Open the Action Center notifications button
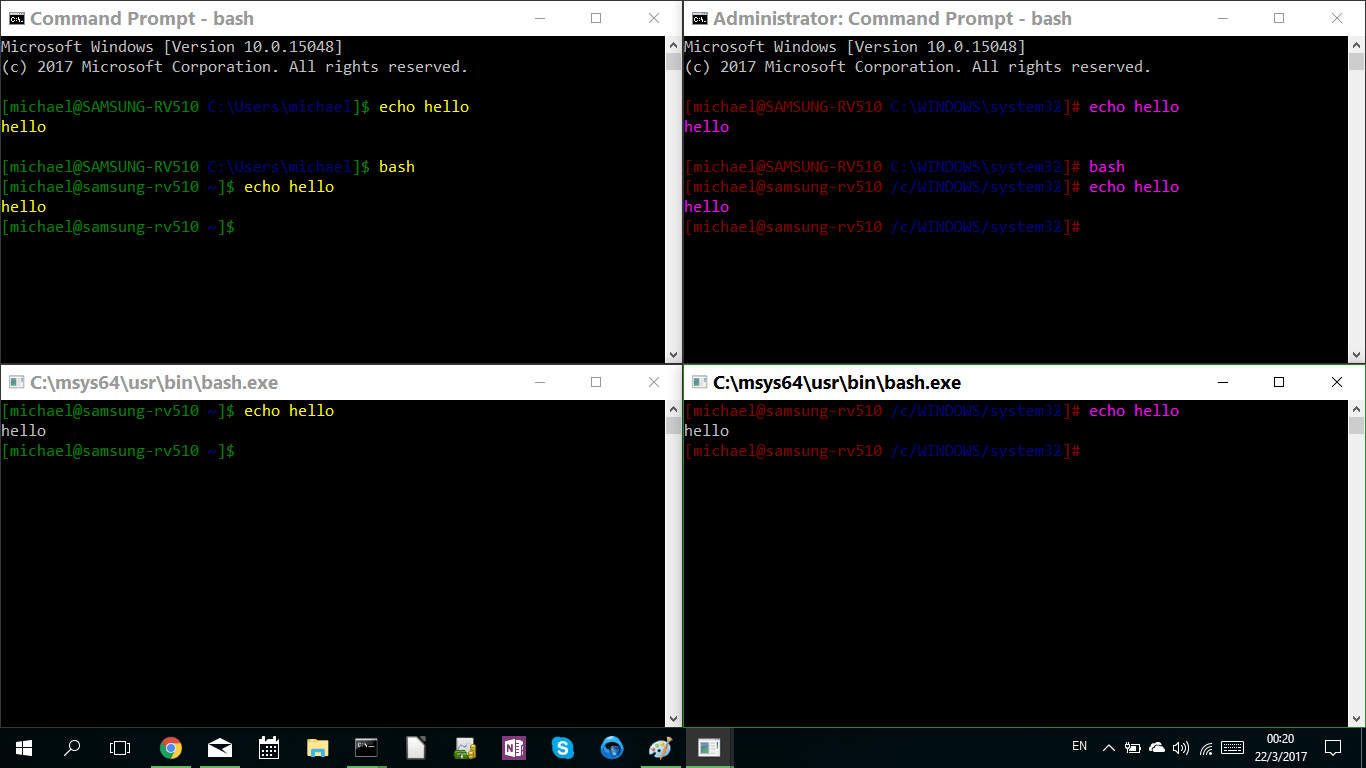Screen dimensions: 1366x768 (1333, 748)
